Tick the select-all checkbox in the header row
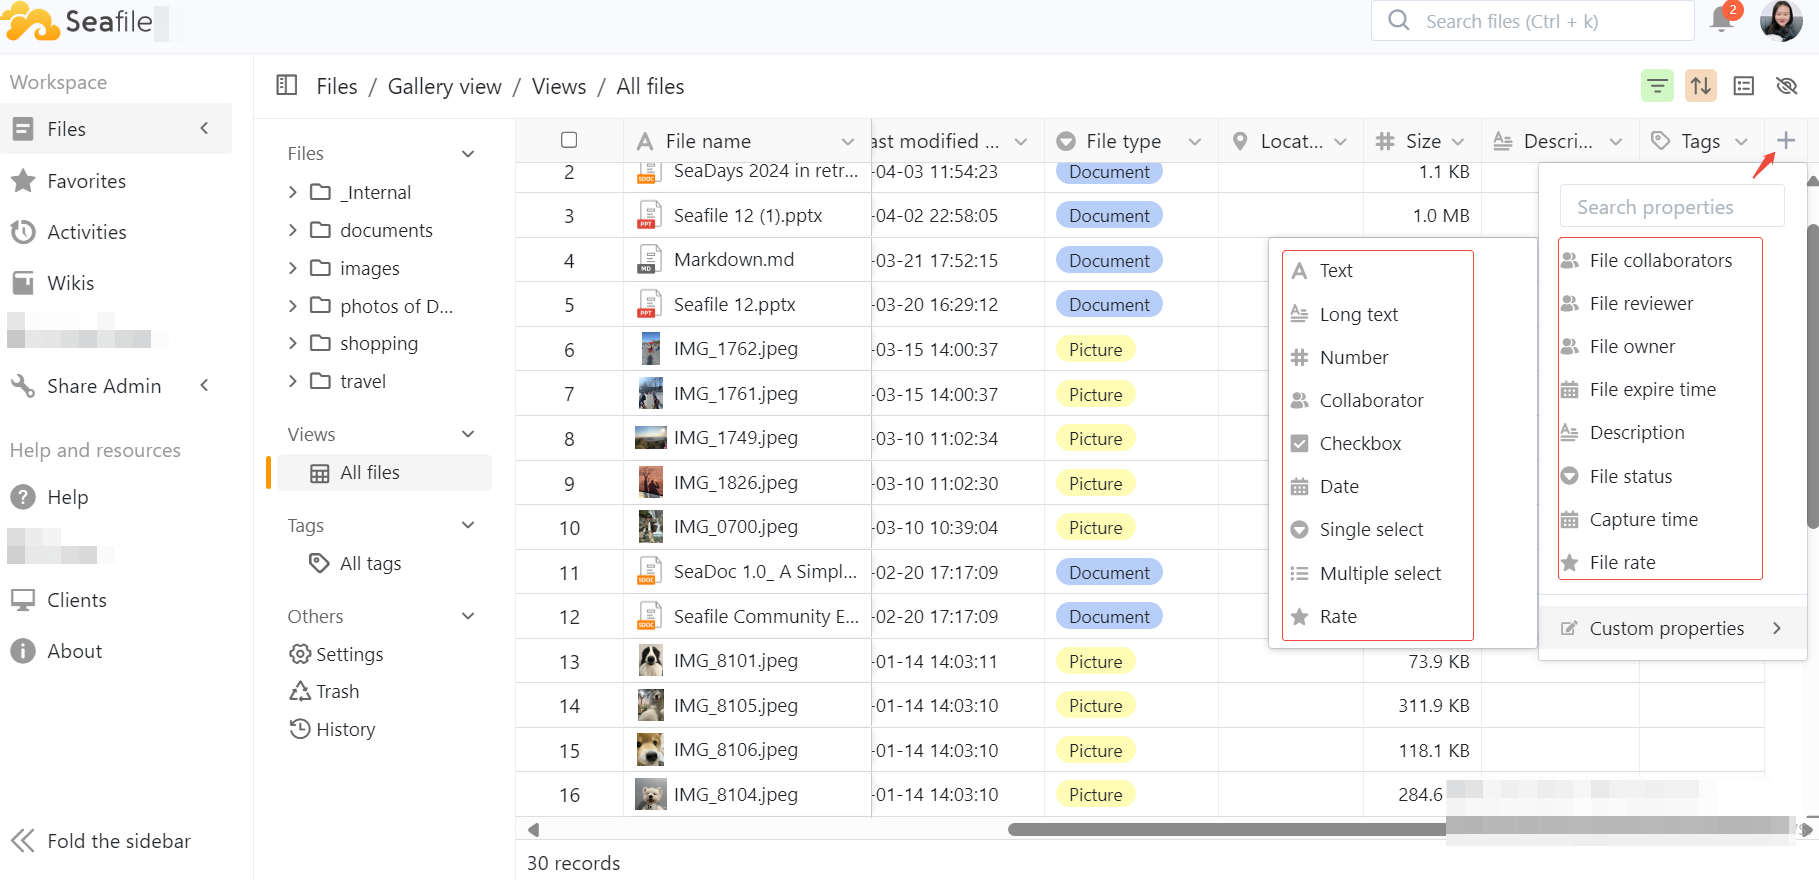Image resolution: width=1819 pixels, height=880 pixels. 569,141
